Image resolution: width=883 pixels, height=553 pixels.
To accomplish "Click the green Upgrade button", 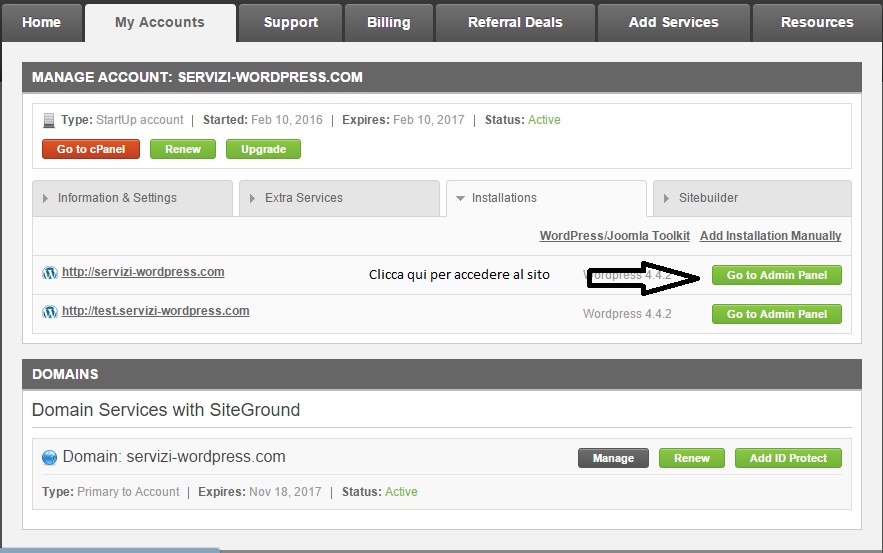I will point(264,149).
